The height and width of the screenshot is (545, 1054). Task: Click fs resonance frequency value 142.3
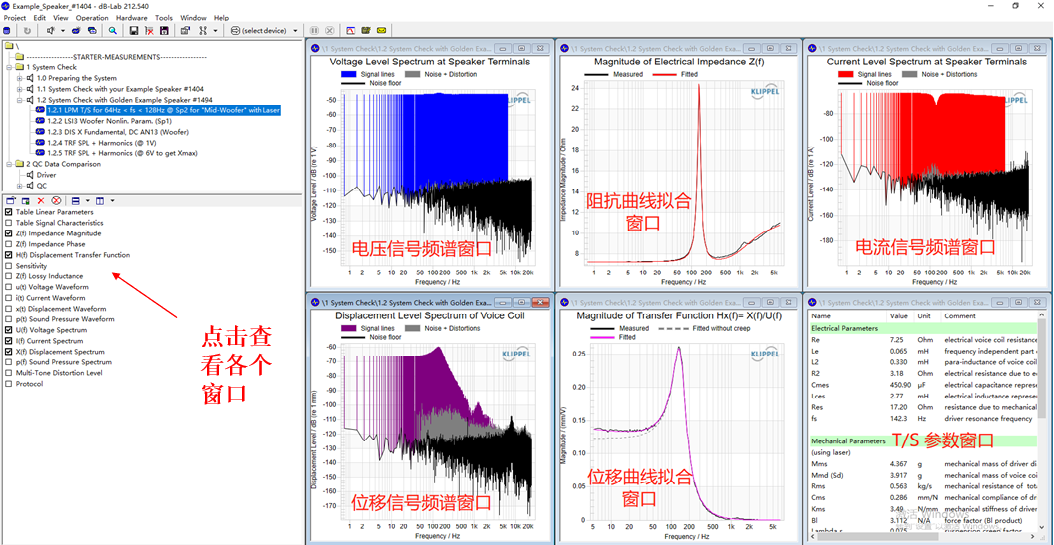pos(899,419)
